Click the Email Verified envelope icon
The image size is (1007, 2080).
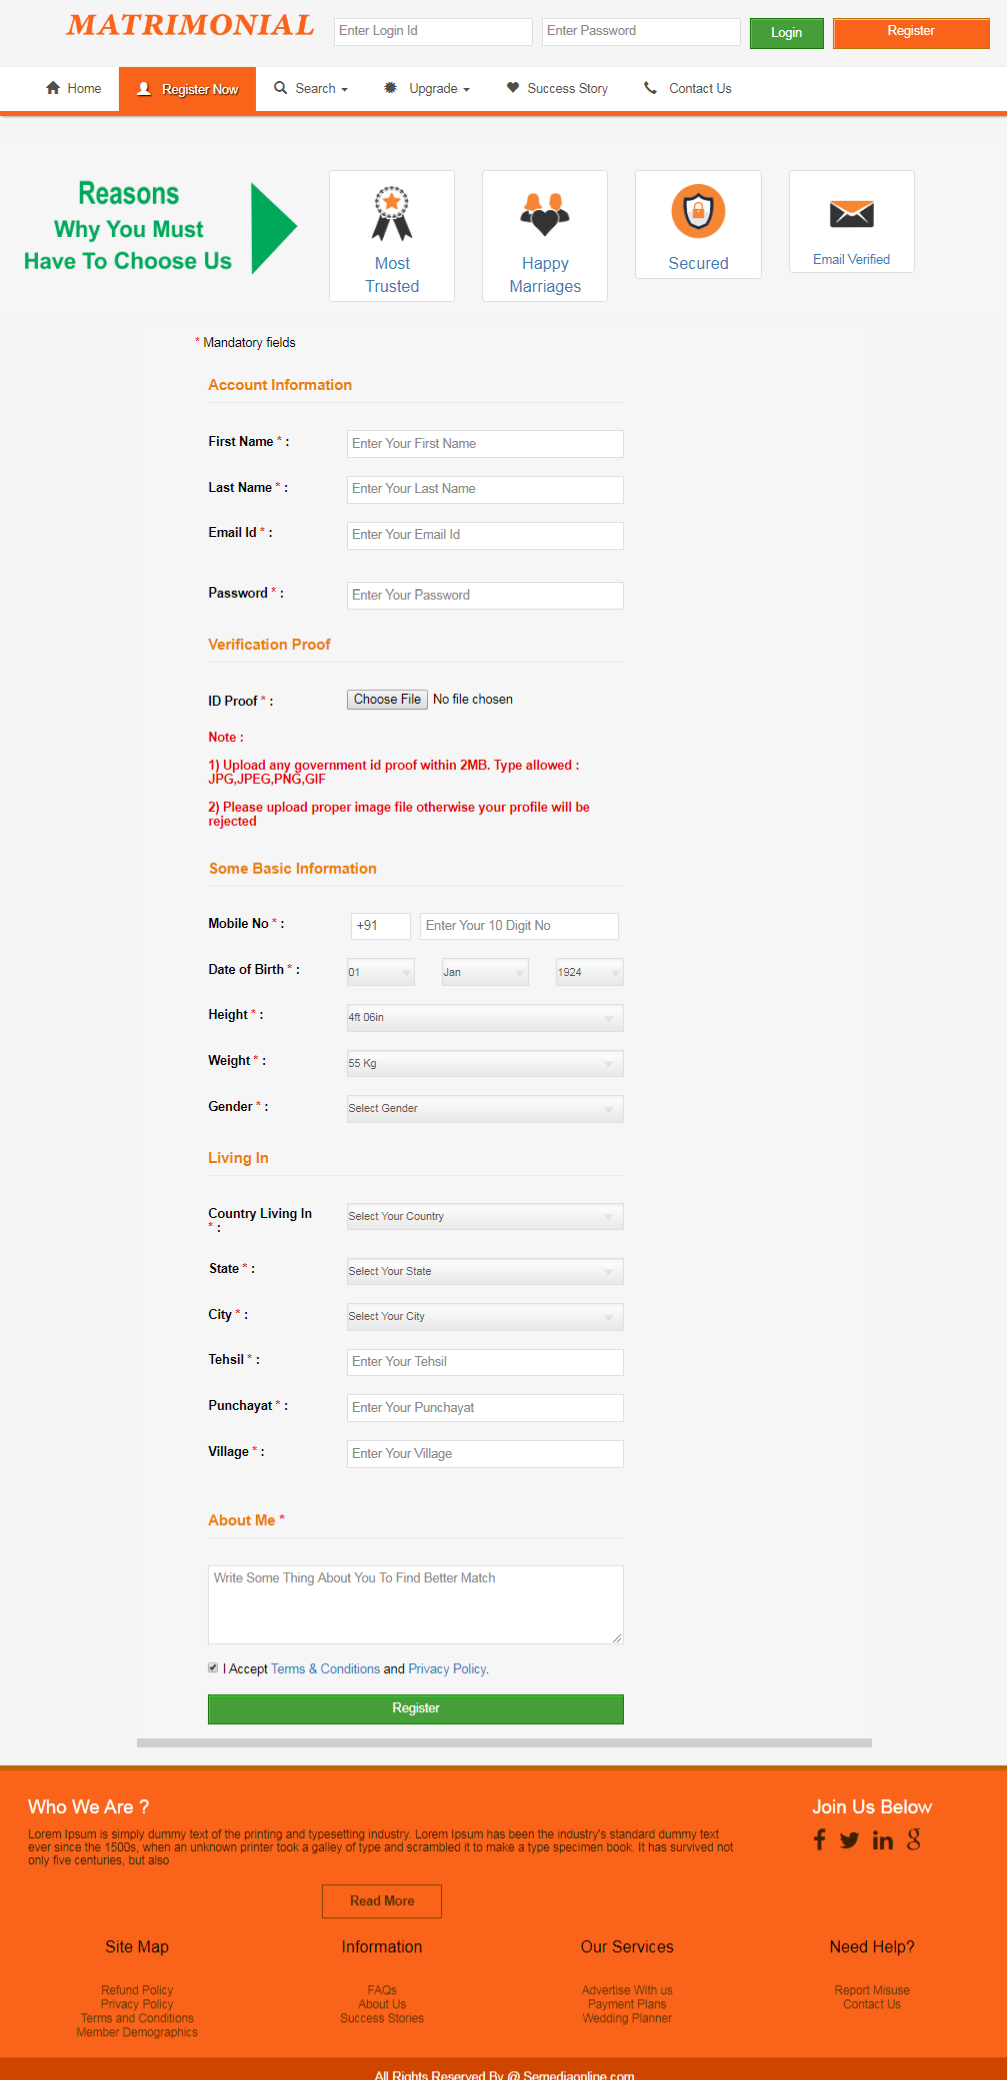[x=852, y=213]
